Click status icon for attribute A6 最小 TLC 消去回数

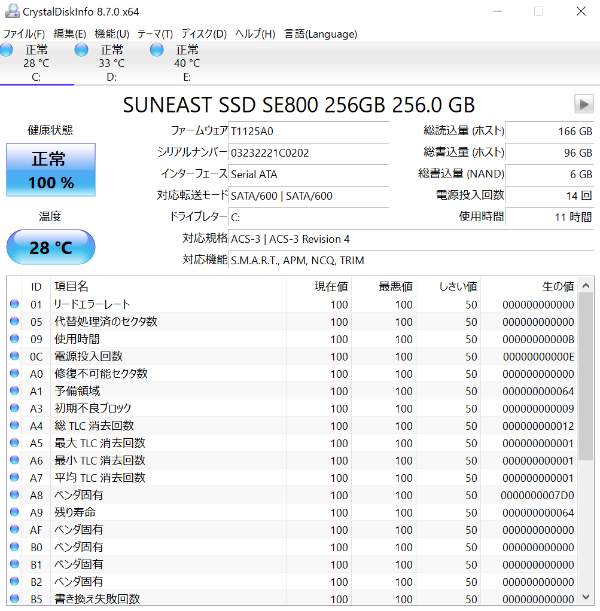[x=14, y=459]
